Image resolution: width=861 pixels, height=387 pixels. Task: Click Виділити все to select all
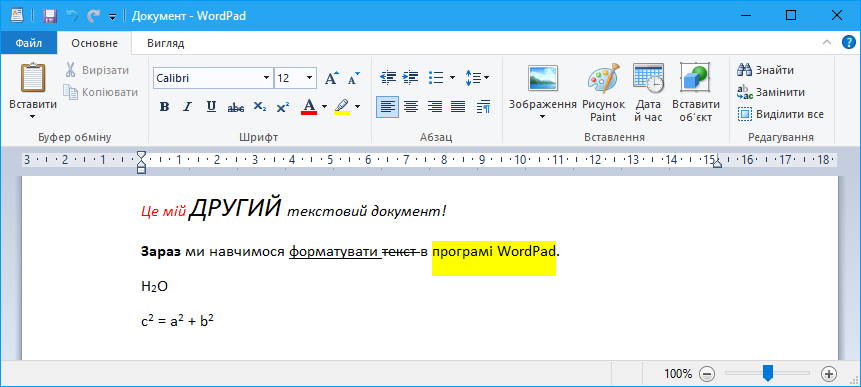click(x=780, y=114)
